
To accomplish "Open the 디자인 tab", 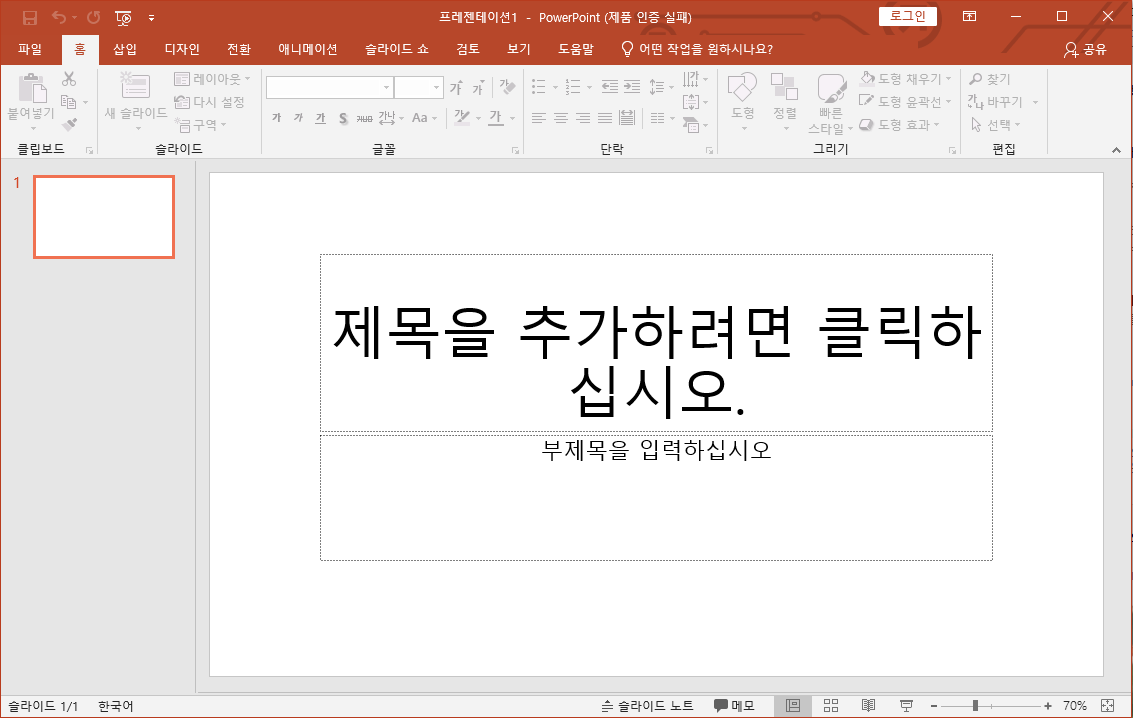I will [x=182, y=49].
